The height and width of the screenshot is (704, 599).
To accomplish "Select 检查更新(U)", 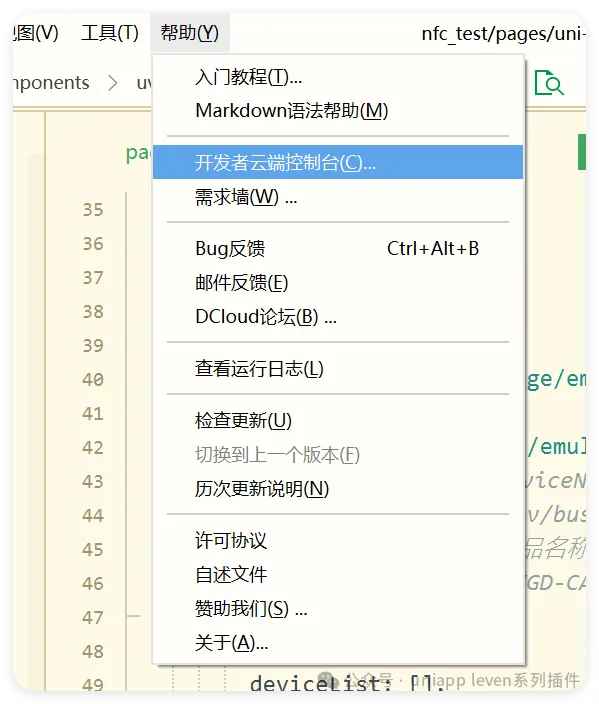I will pyautogui.click(x=338, y=421).
